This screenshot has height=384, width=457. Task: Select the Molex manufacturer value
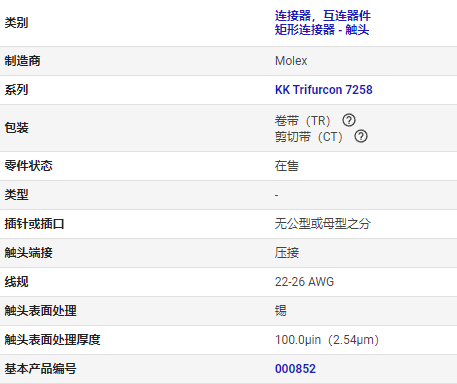(x=291, y=61)
